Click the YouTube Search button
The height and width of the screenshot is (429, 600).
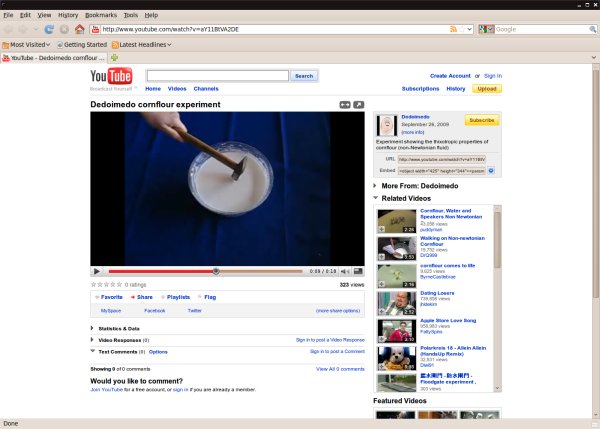[304, 76]
